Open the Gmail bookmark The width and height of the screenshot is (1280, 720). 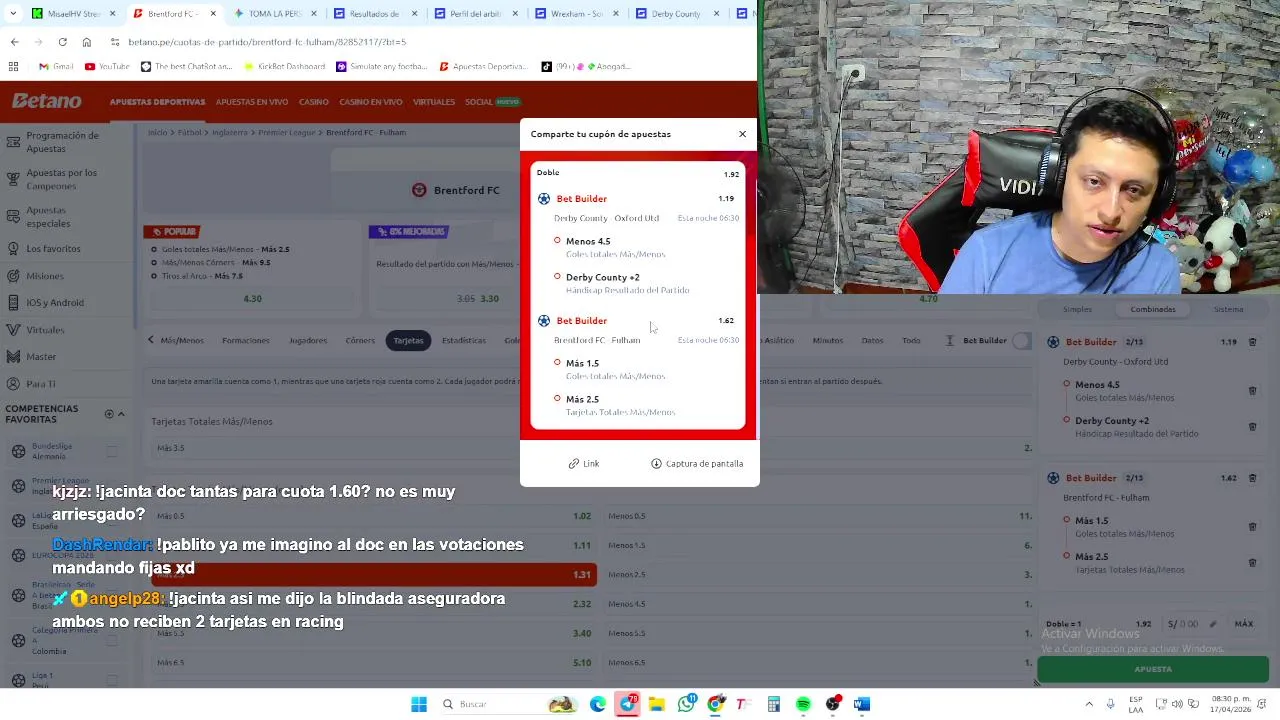(x=56, y=67)
